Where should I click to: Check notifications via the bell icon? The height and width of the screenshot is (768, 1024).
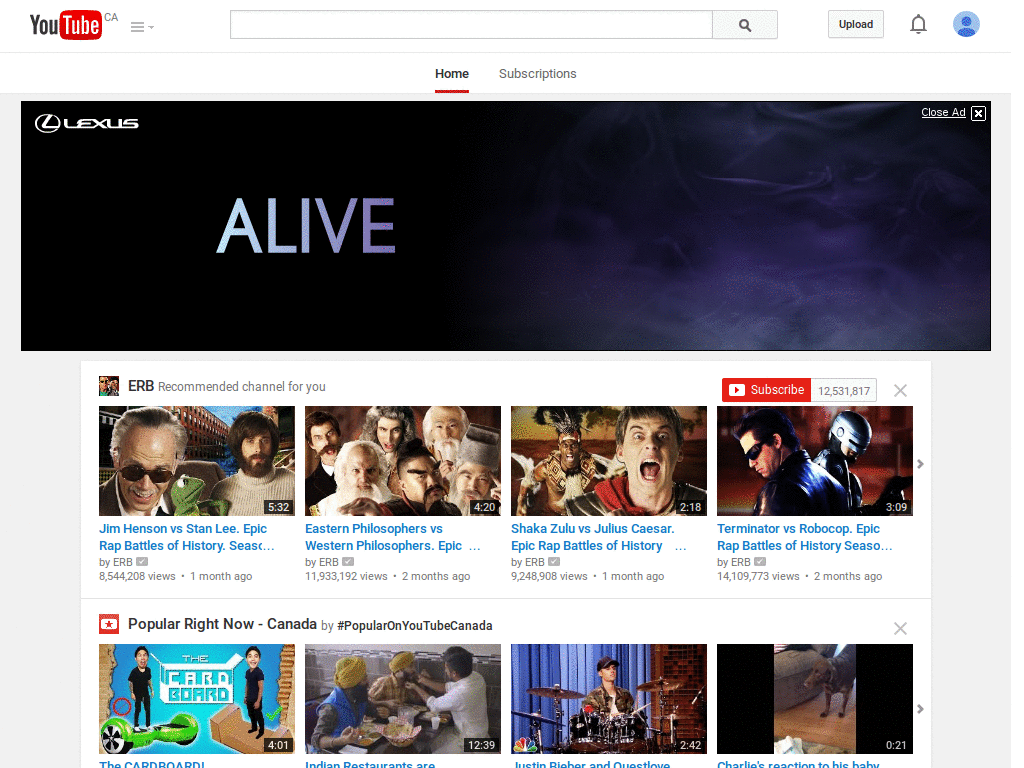(x=918, y=24)
